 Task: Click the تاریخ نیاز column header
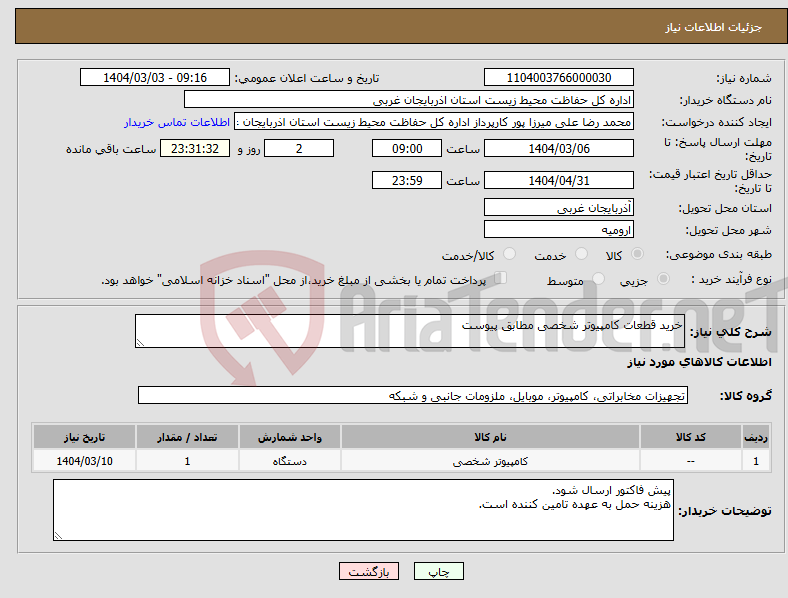click(84, 437)
